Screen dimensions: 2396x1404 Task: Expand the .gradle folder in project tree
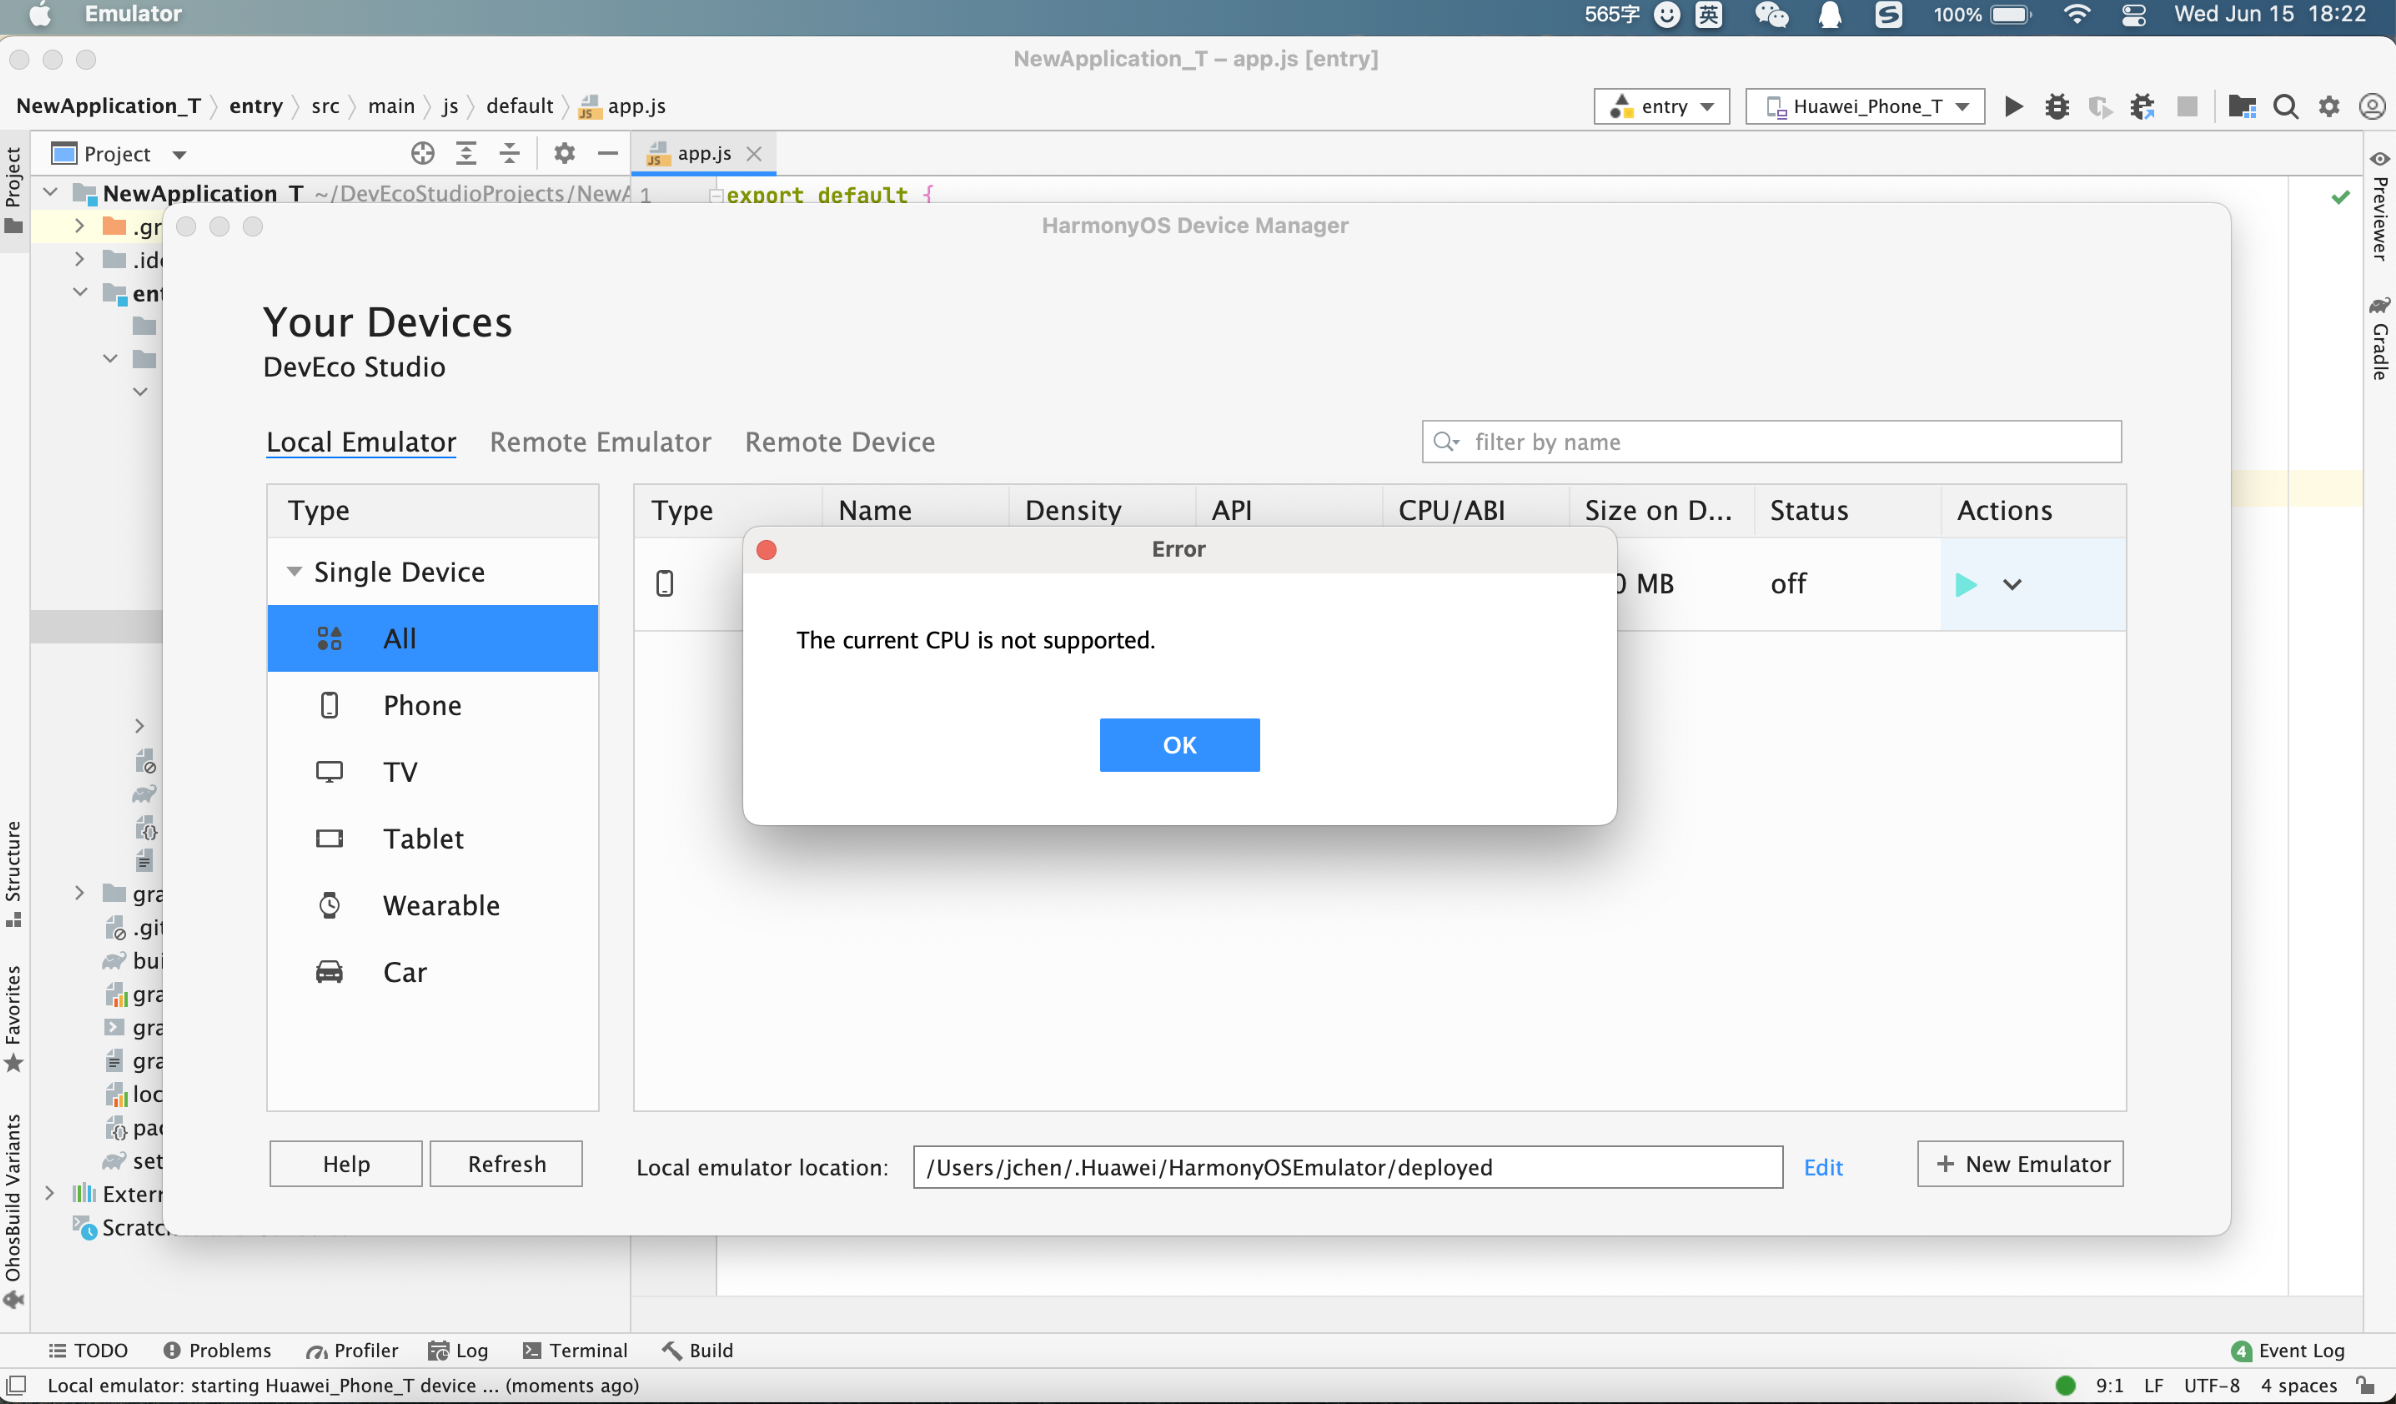(79, 226)
